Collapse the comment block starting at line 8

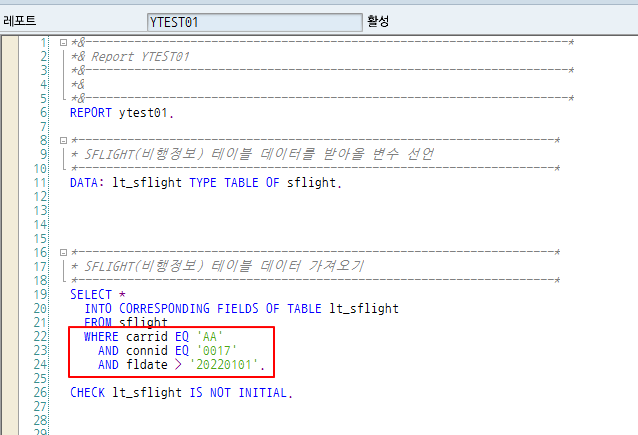(63, 140)
